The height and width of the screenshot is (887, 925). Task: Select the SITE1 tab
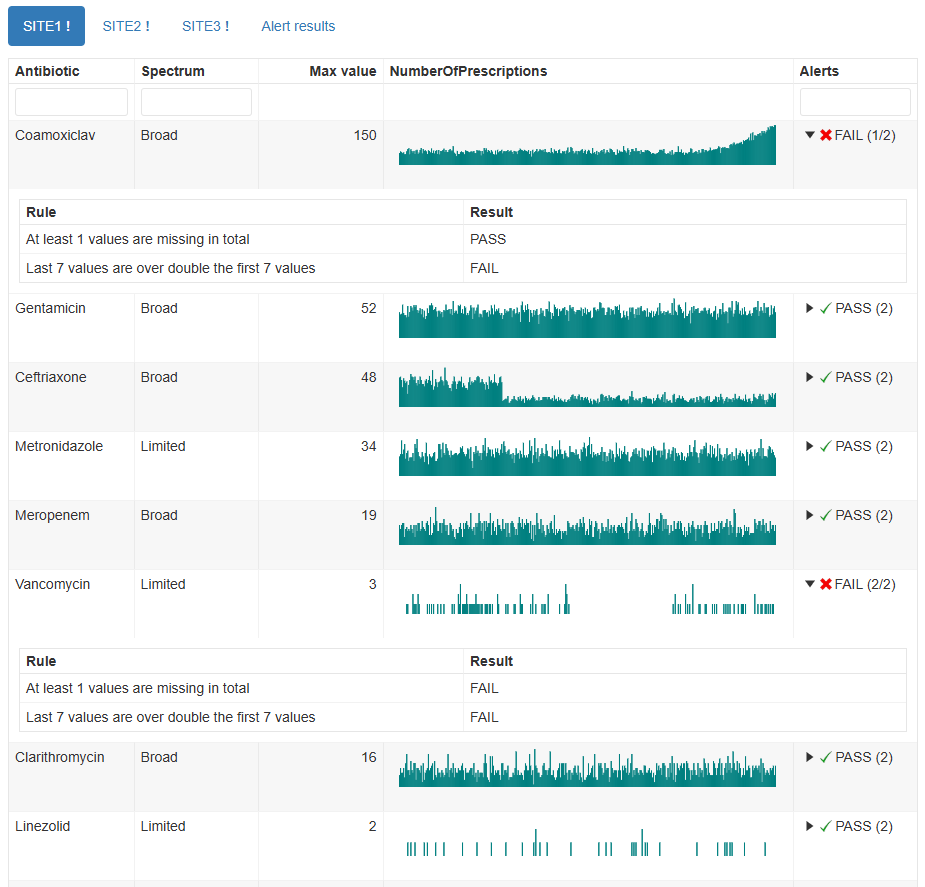point(46,26)
